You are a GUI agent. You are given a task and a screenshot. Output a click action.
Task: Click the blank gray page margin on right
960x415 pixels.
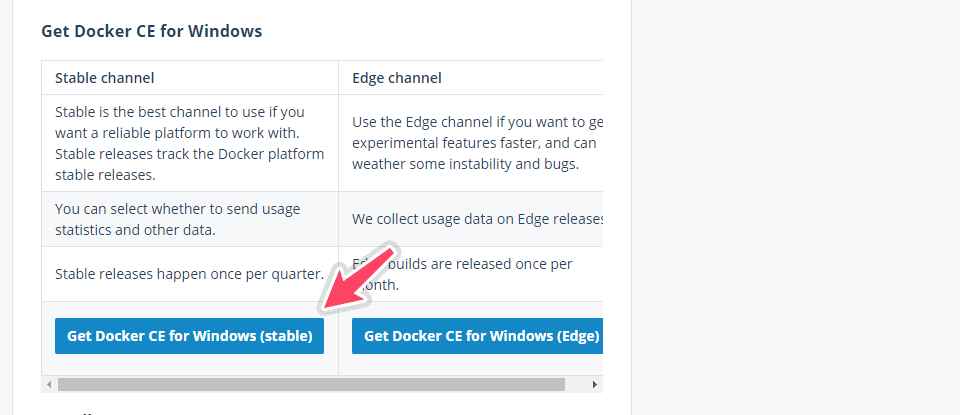coord(796,208)
